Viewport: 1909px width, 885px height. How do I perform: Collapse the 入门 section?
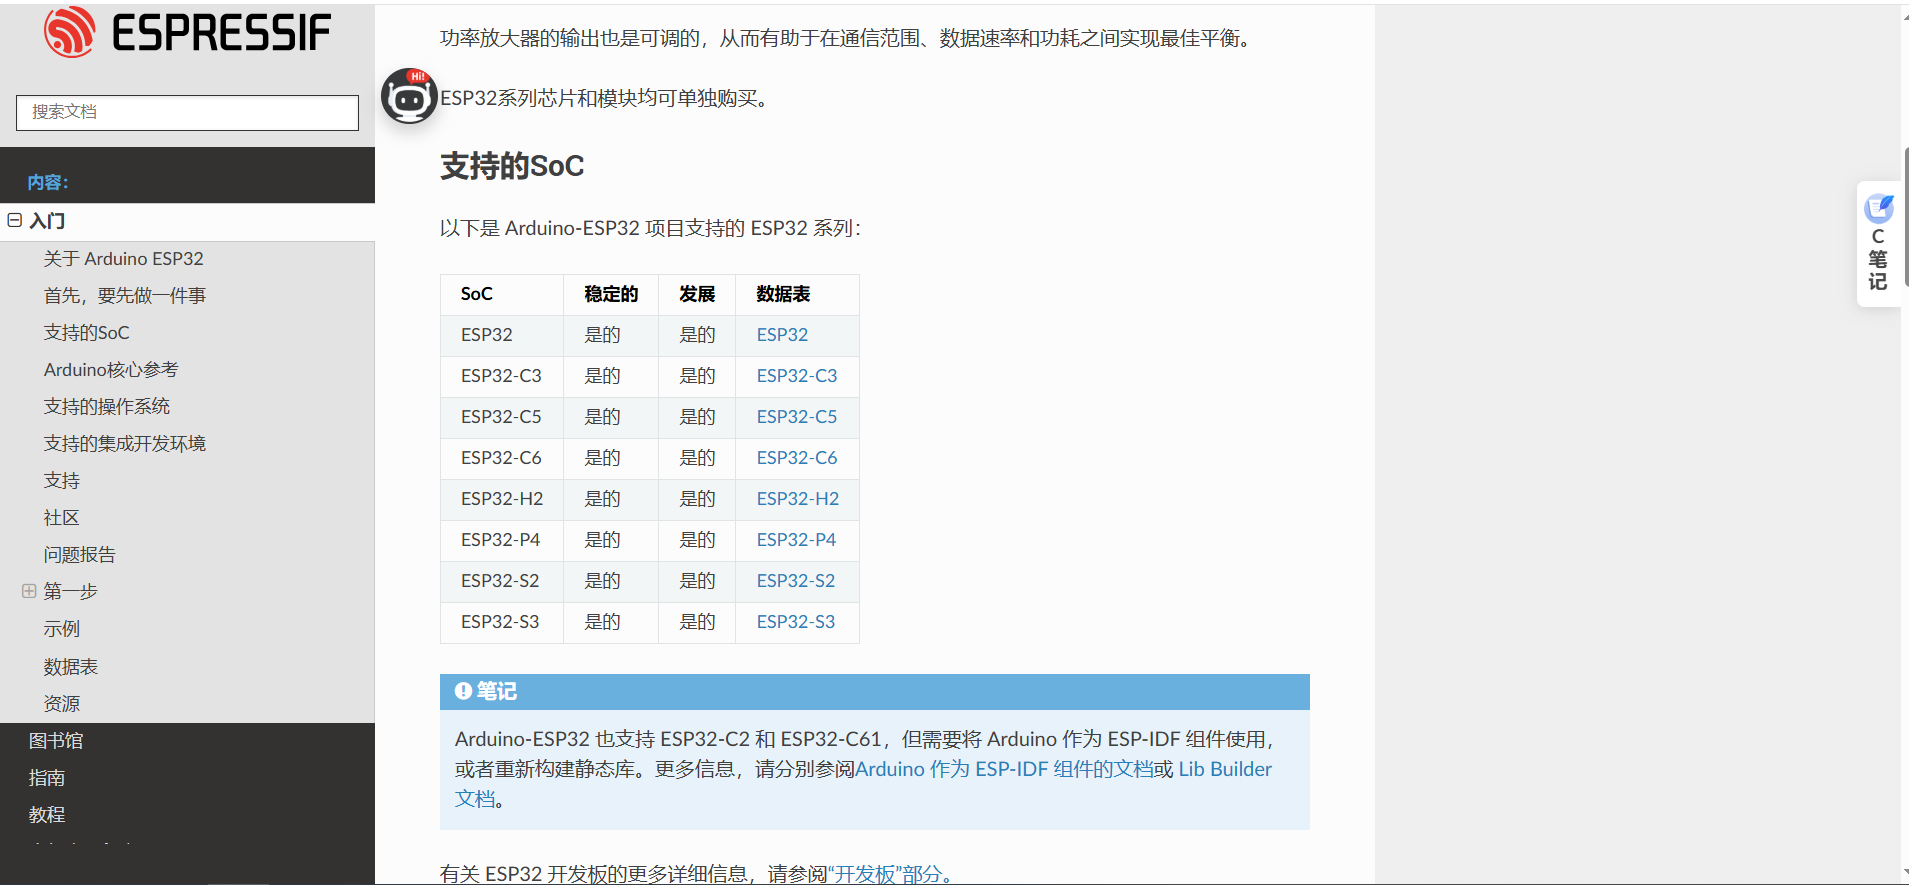(x=15, y=220)
